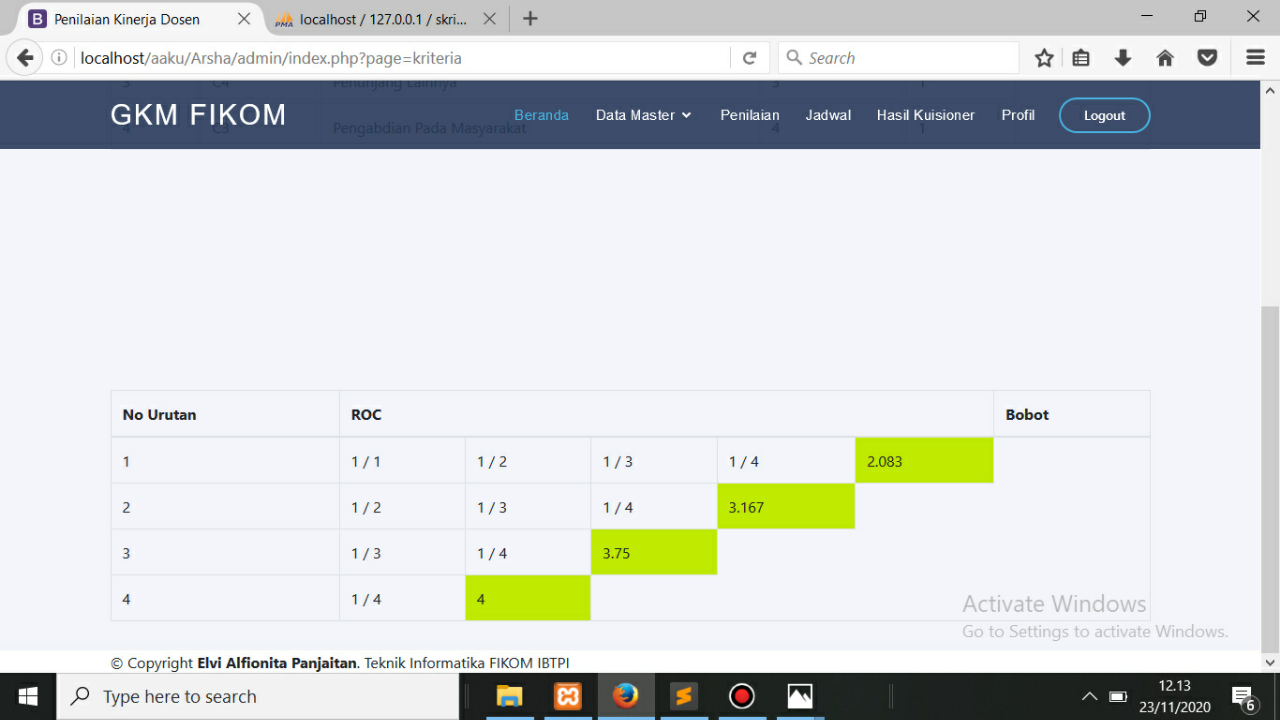Image resolution: width=1280 pixels, height=720 pixels.
Task: Open XAMPP from the taskbar
Action: pyautogui.click(x=568, y=696)
